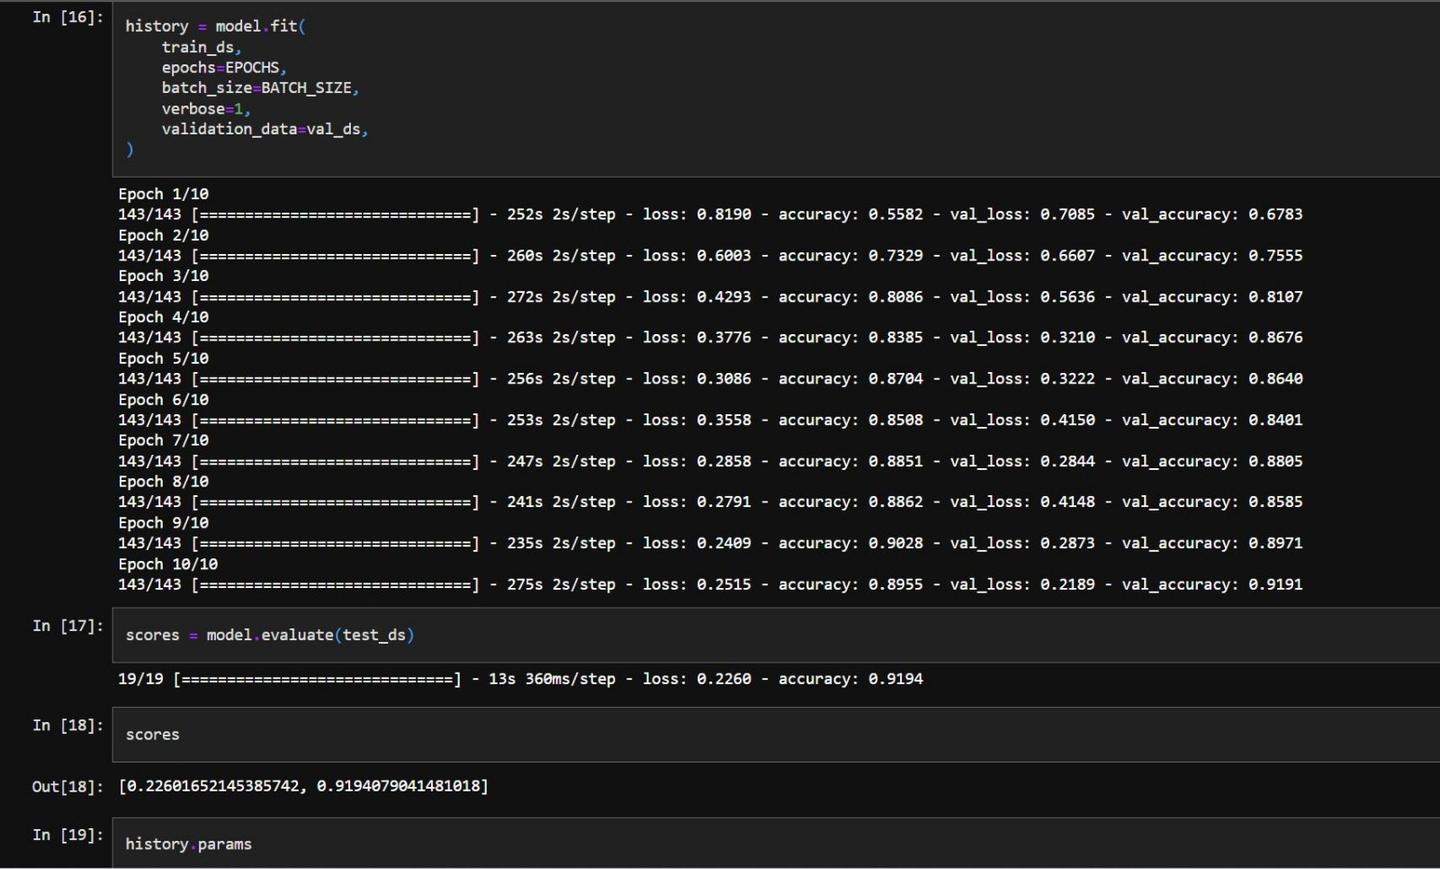Viewport: 1440px width, 869px height.
Task: Click val_loss value 0.2189 in epoch 10
Action: tap(1067, 584)
